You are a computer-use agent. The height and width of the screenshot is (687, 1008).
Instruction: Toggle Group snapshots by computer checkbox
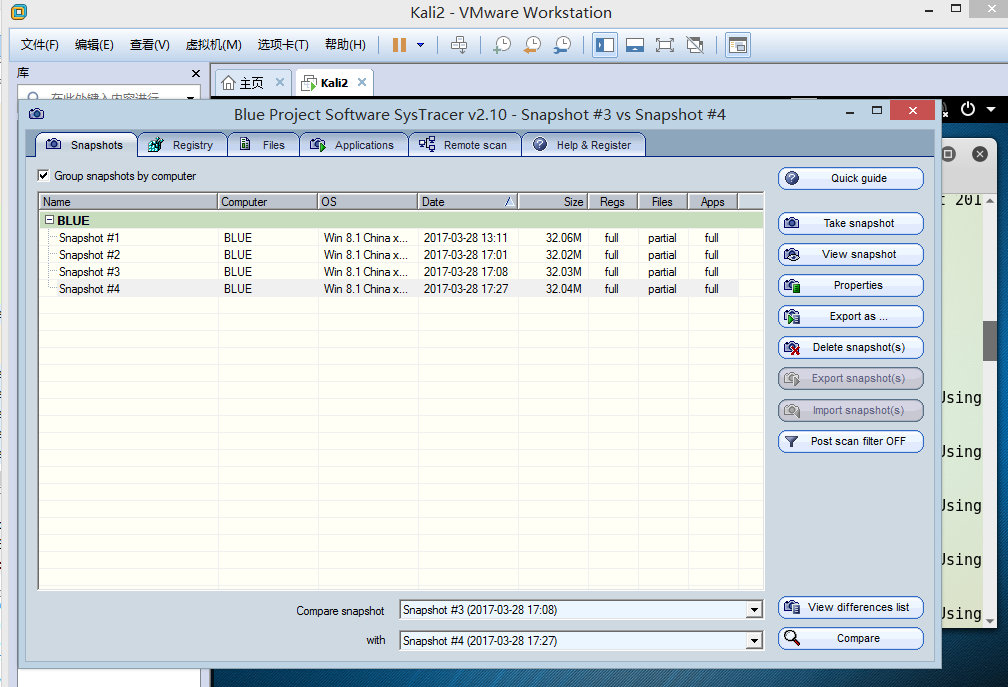point(43,175)
